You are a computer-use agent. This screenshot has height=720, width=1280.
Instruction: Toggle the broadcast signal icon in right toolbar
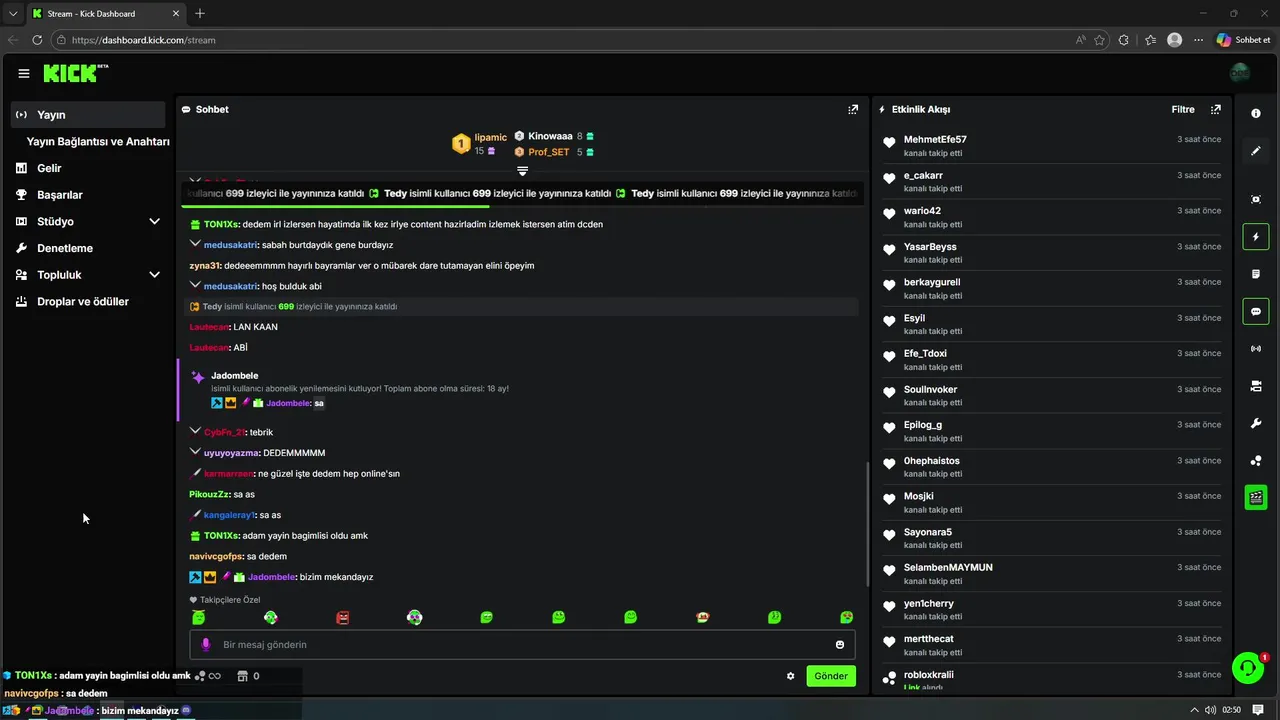1256,349
